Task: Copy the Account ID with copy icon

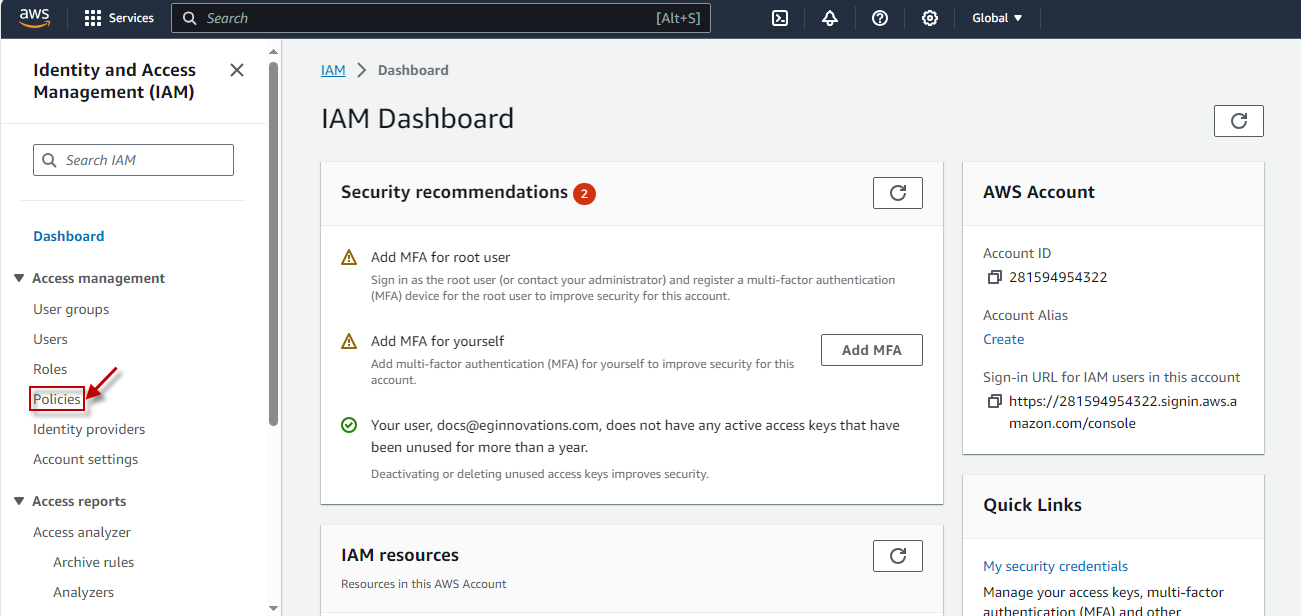Action: (994, 277)
